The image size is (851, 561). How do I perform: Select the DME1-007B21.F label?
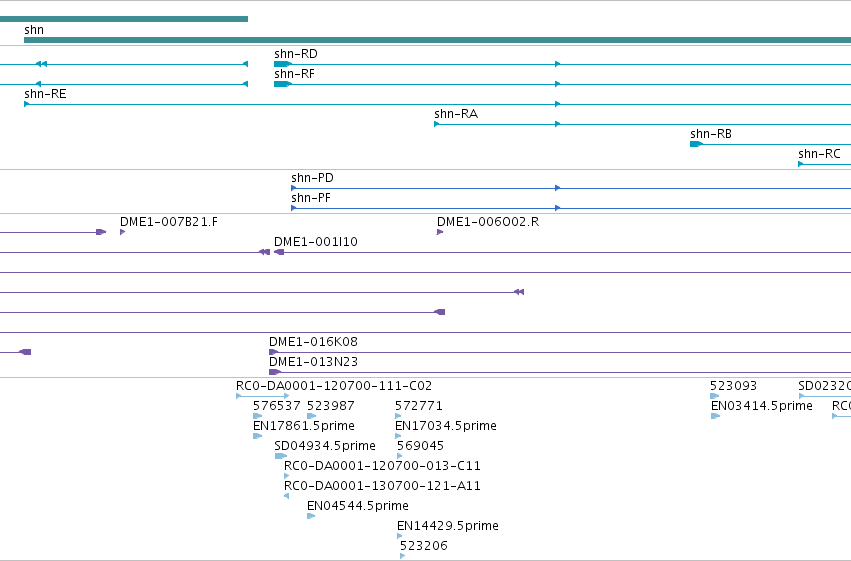point(169,222)
